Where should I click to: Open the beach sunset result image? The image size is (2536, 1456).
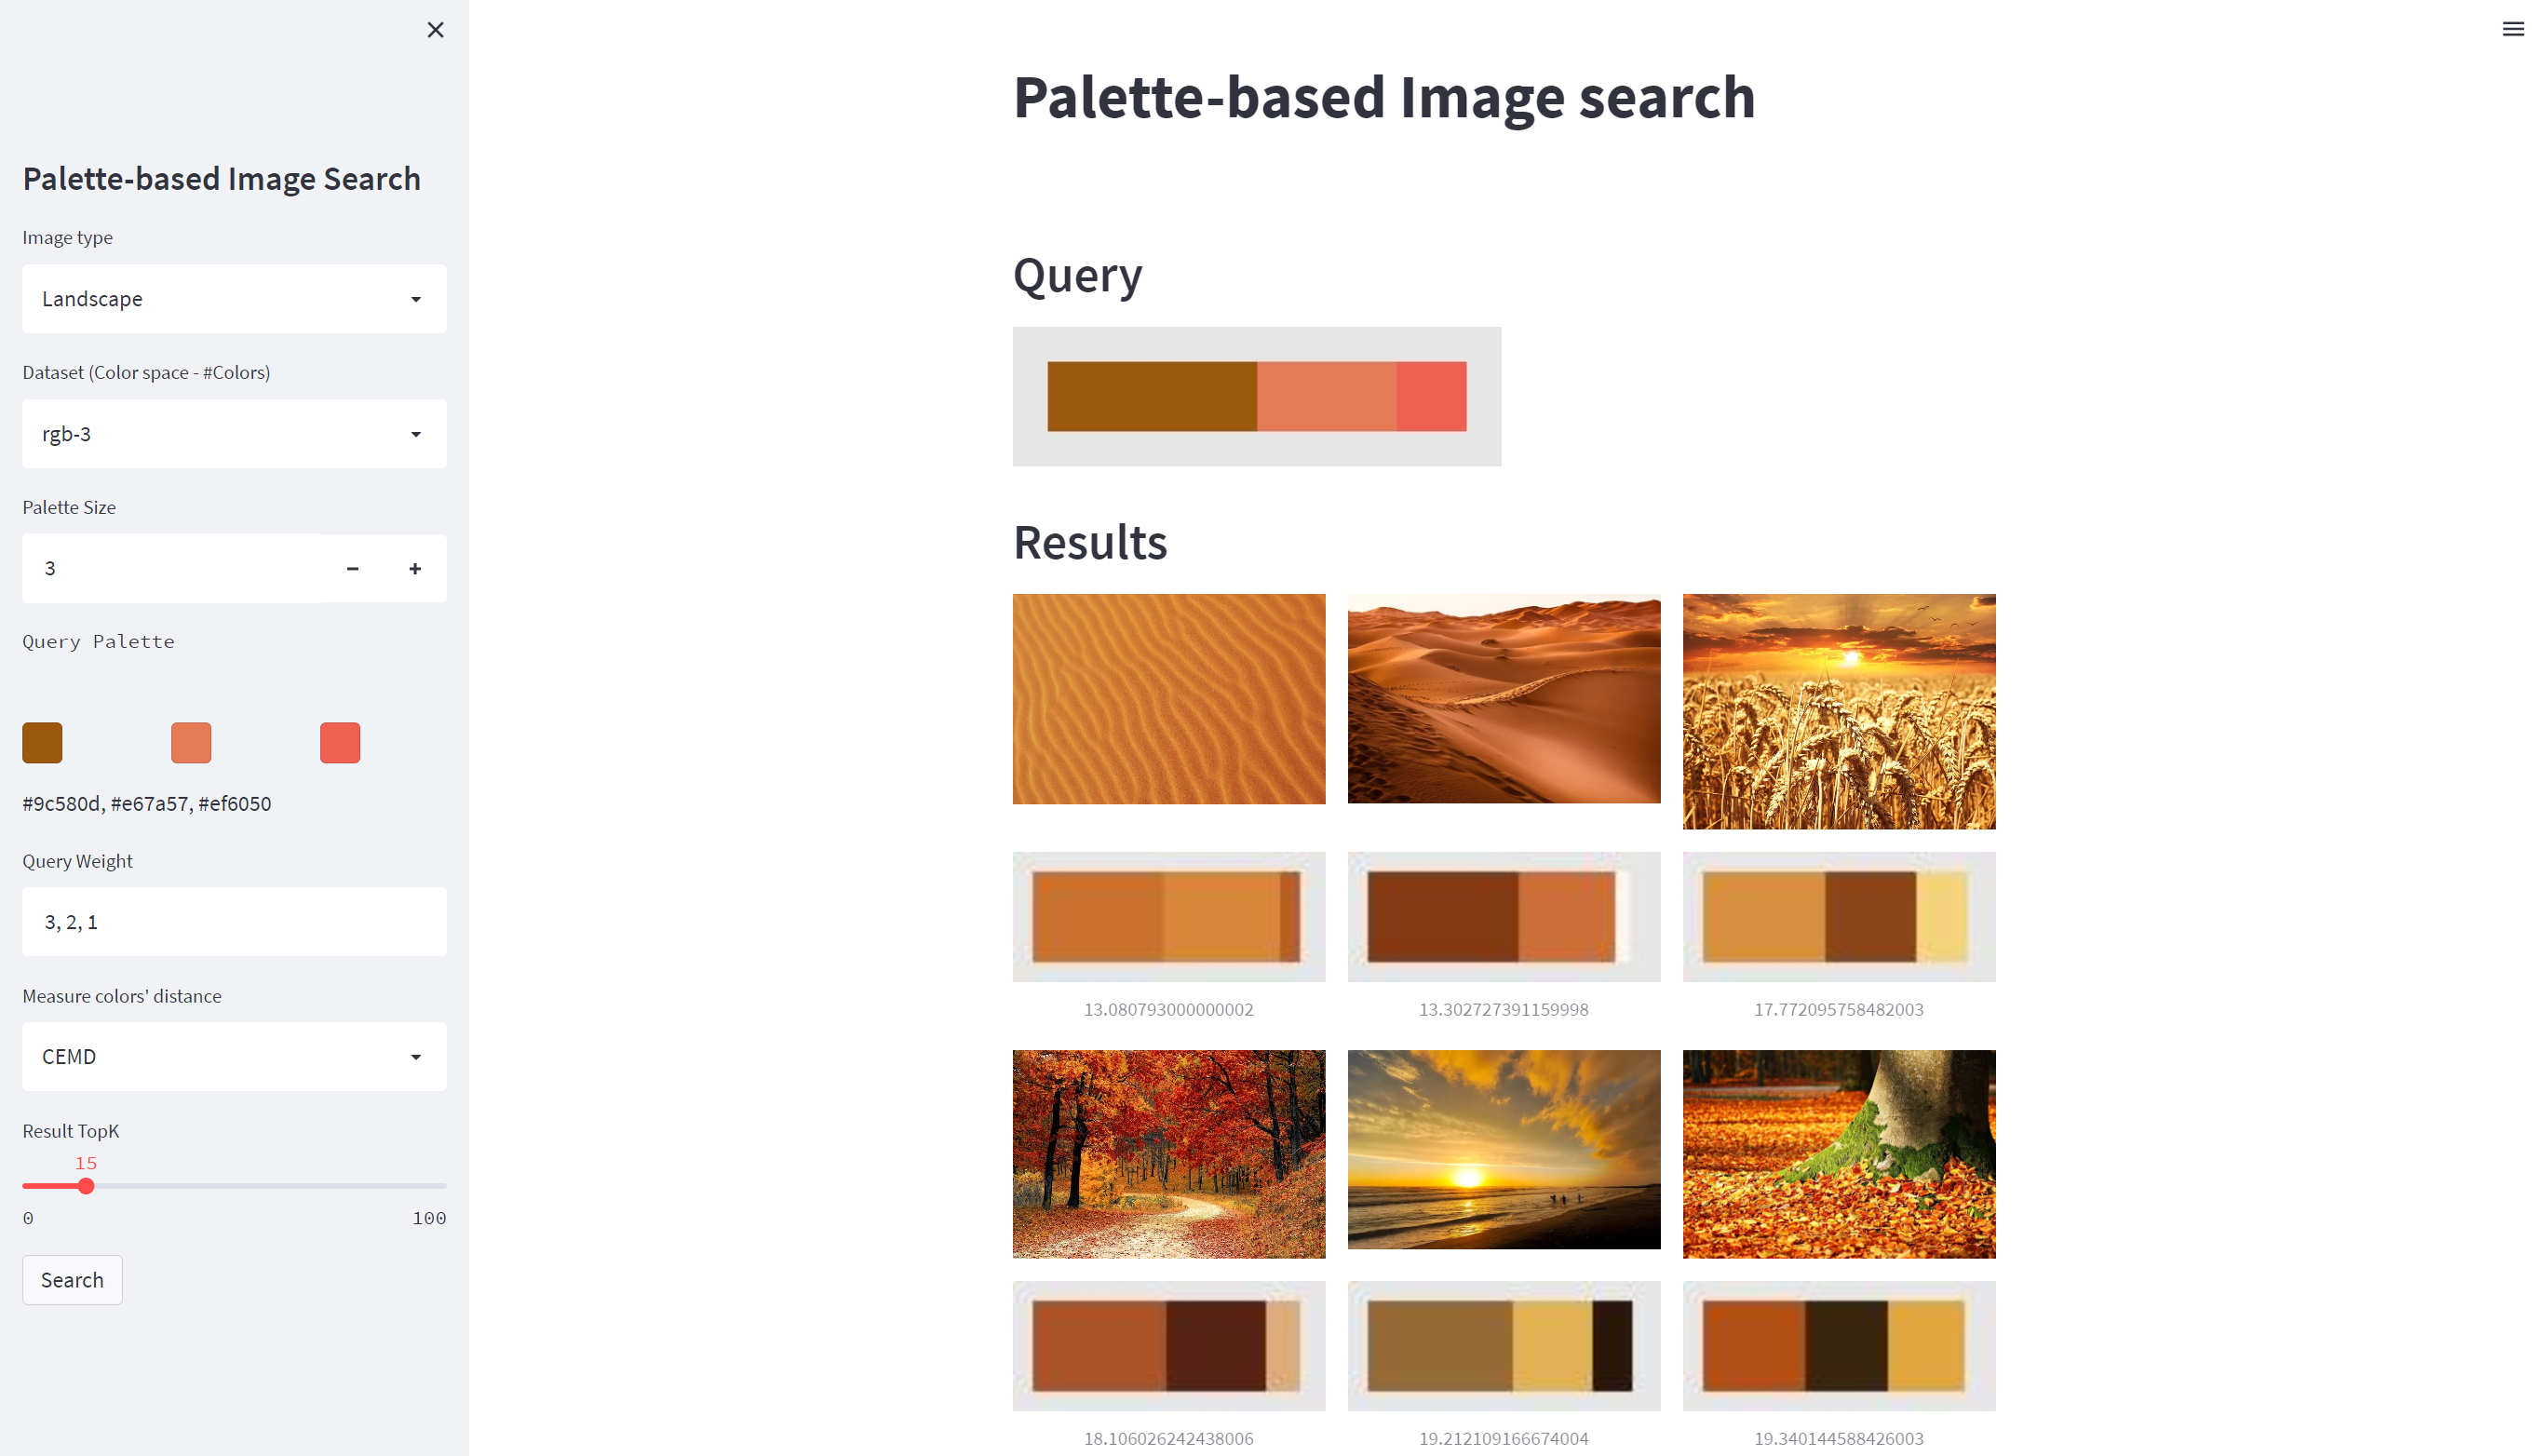[x=1504, y=1149]
